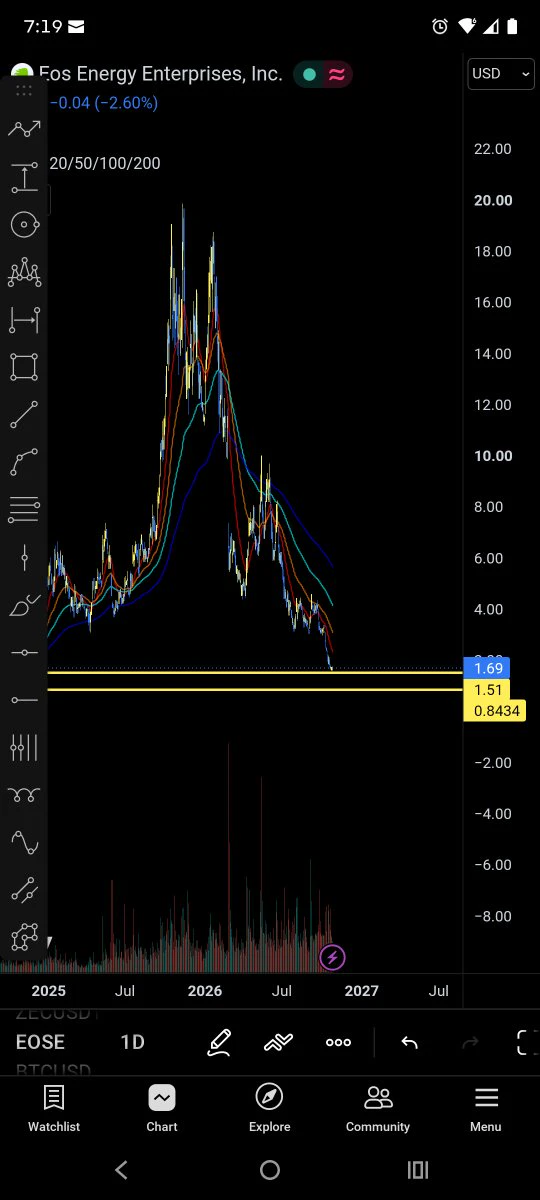Screen dimensions: 540x1200
Task: Change the 1D chart interval
Action: click(132, 1042)
